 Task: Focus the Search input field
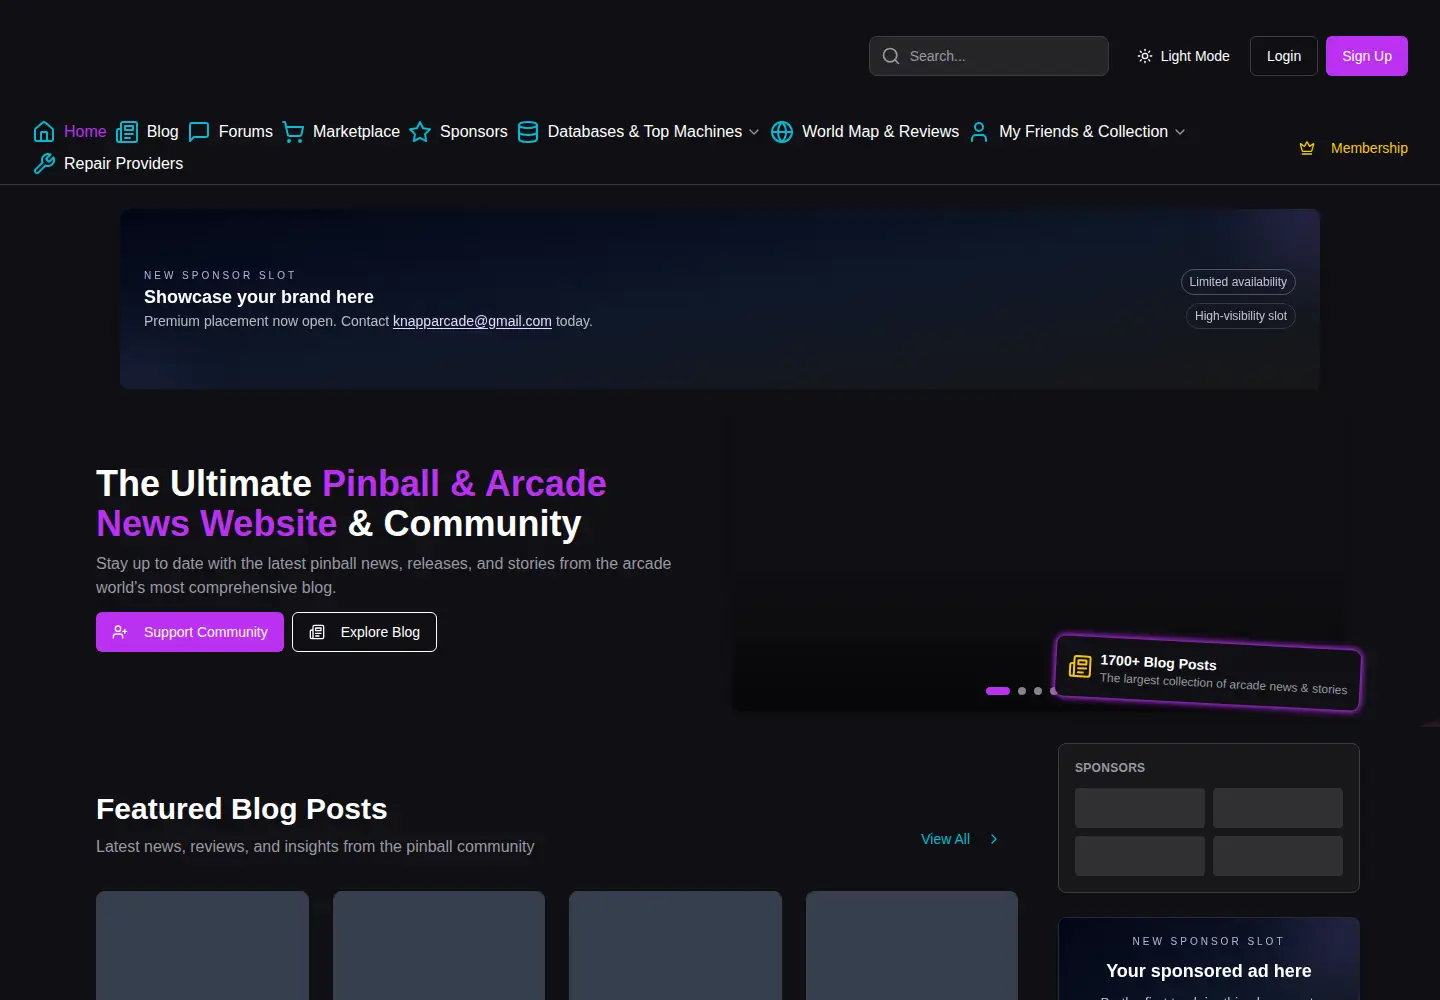(x=989, y=56)
